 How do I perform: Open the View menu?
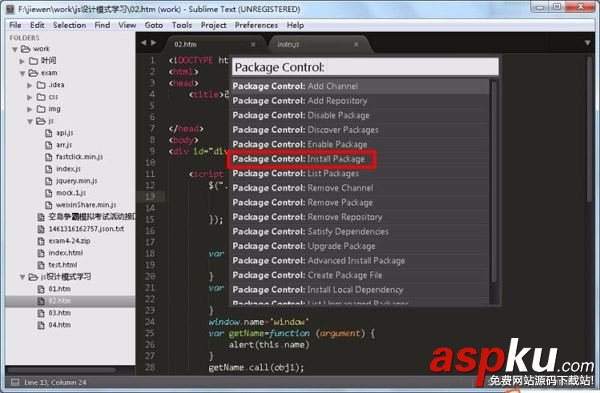[127, 25]
